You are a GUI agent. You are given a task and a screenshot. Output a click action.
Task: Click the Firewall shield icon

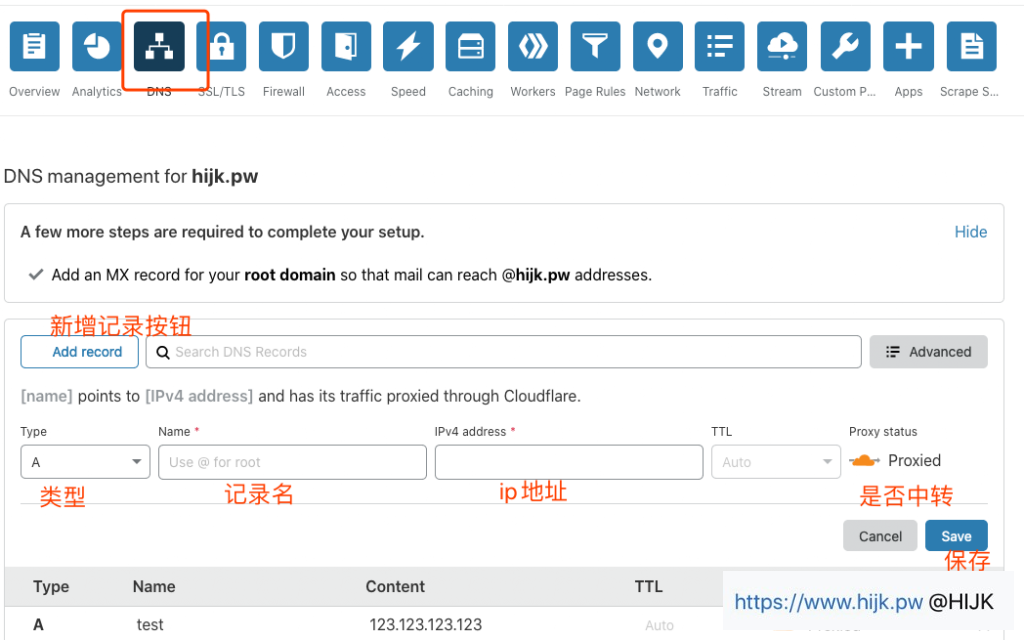283,46
